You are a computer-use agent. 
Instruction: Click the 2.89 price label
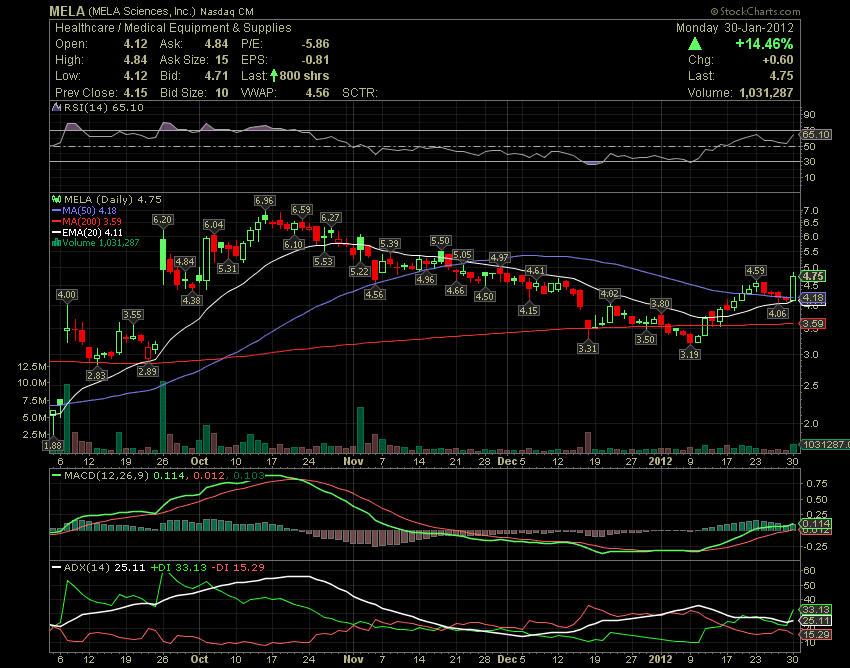pos(147,371)
